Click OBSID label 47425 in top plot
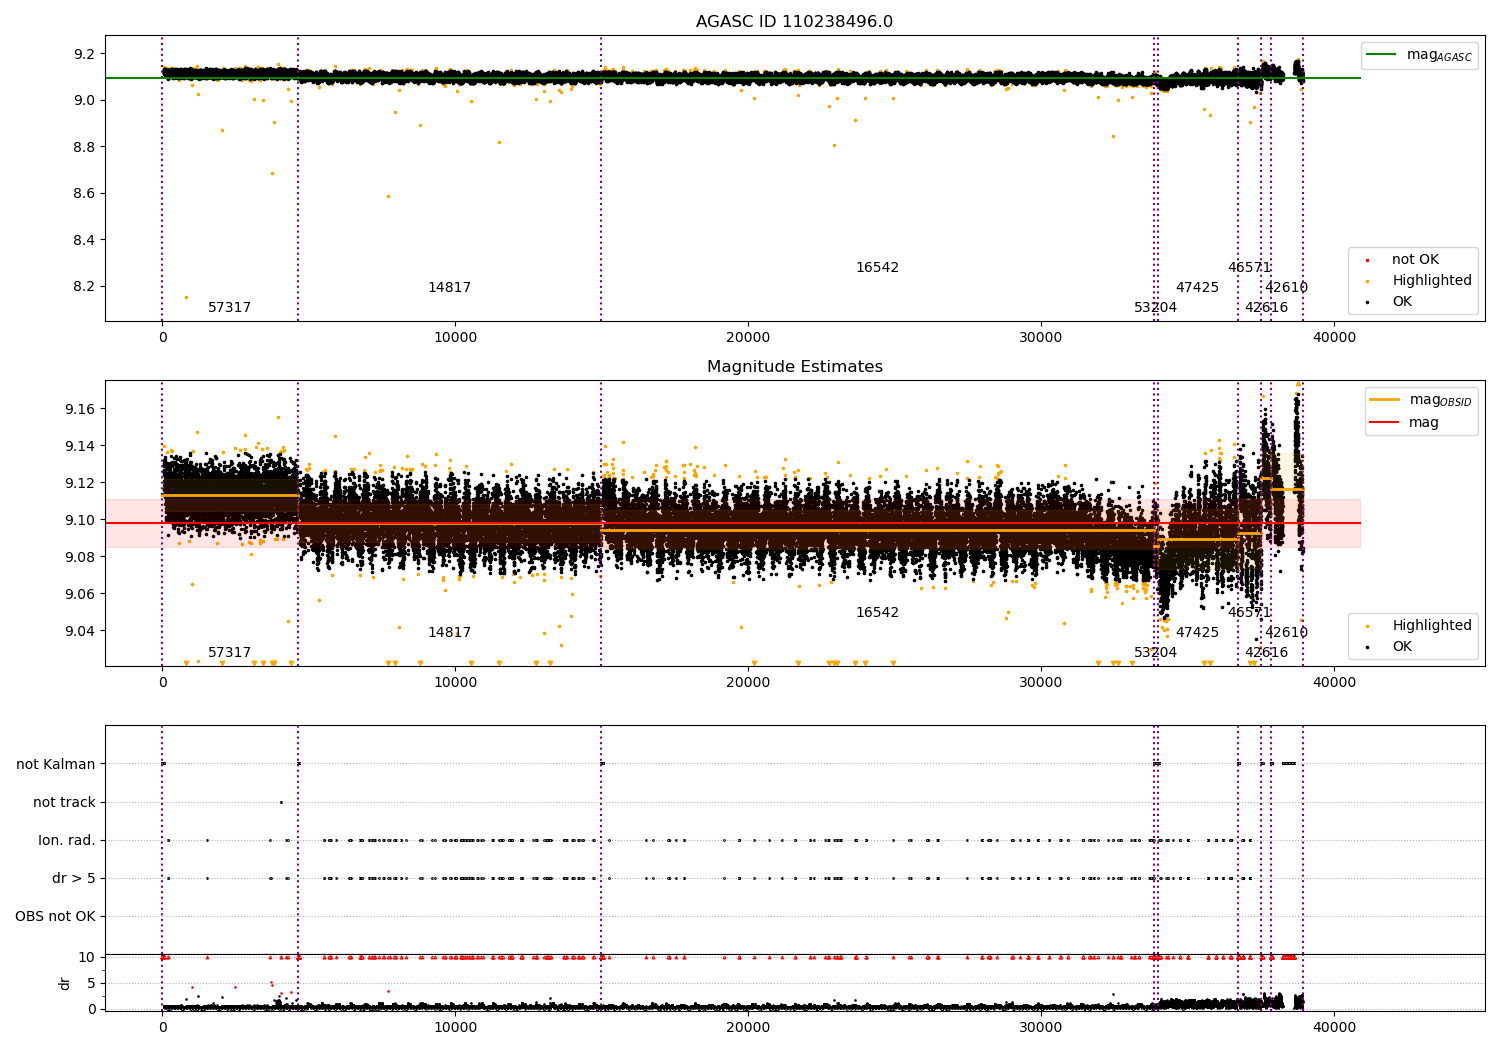This screenshot has height=1050, width=1500. point(1197,288)
